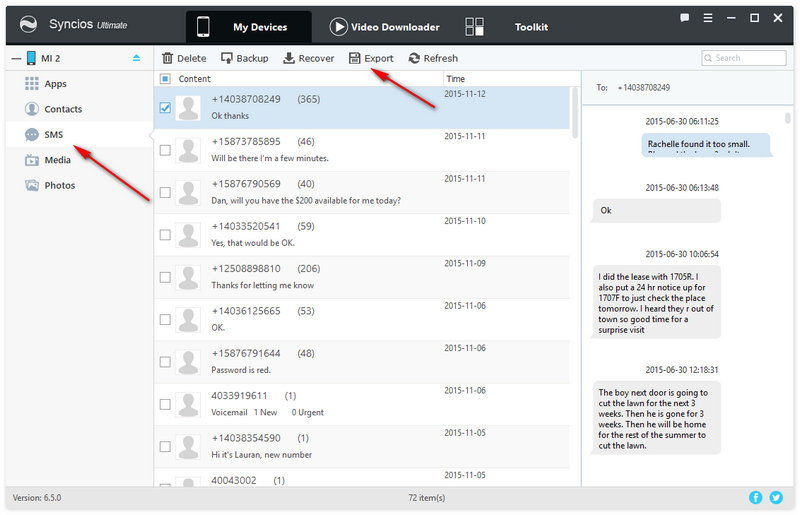Click the Contacts person icon

point(32,109)
